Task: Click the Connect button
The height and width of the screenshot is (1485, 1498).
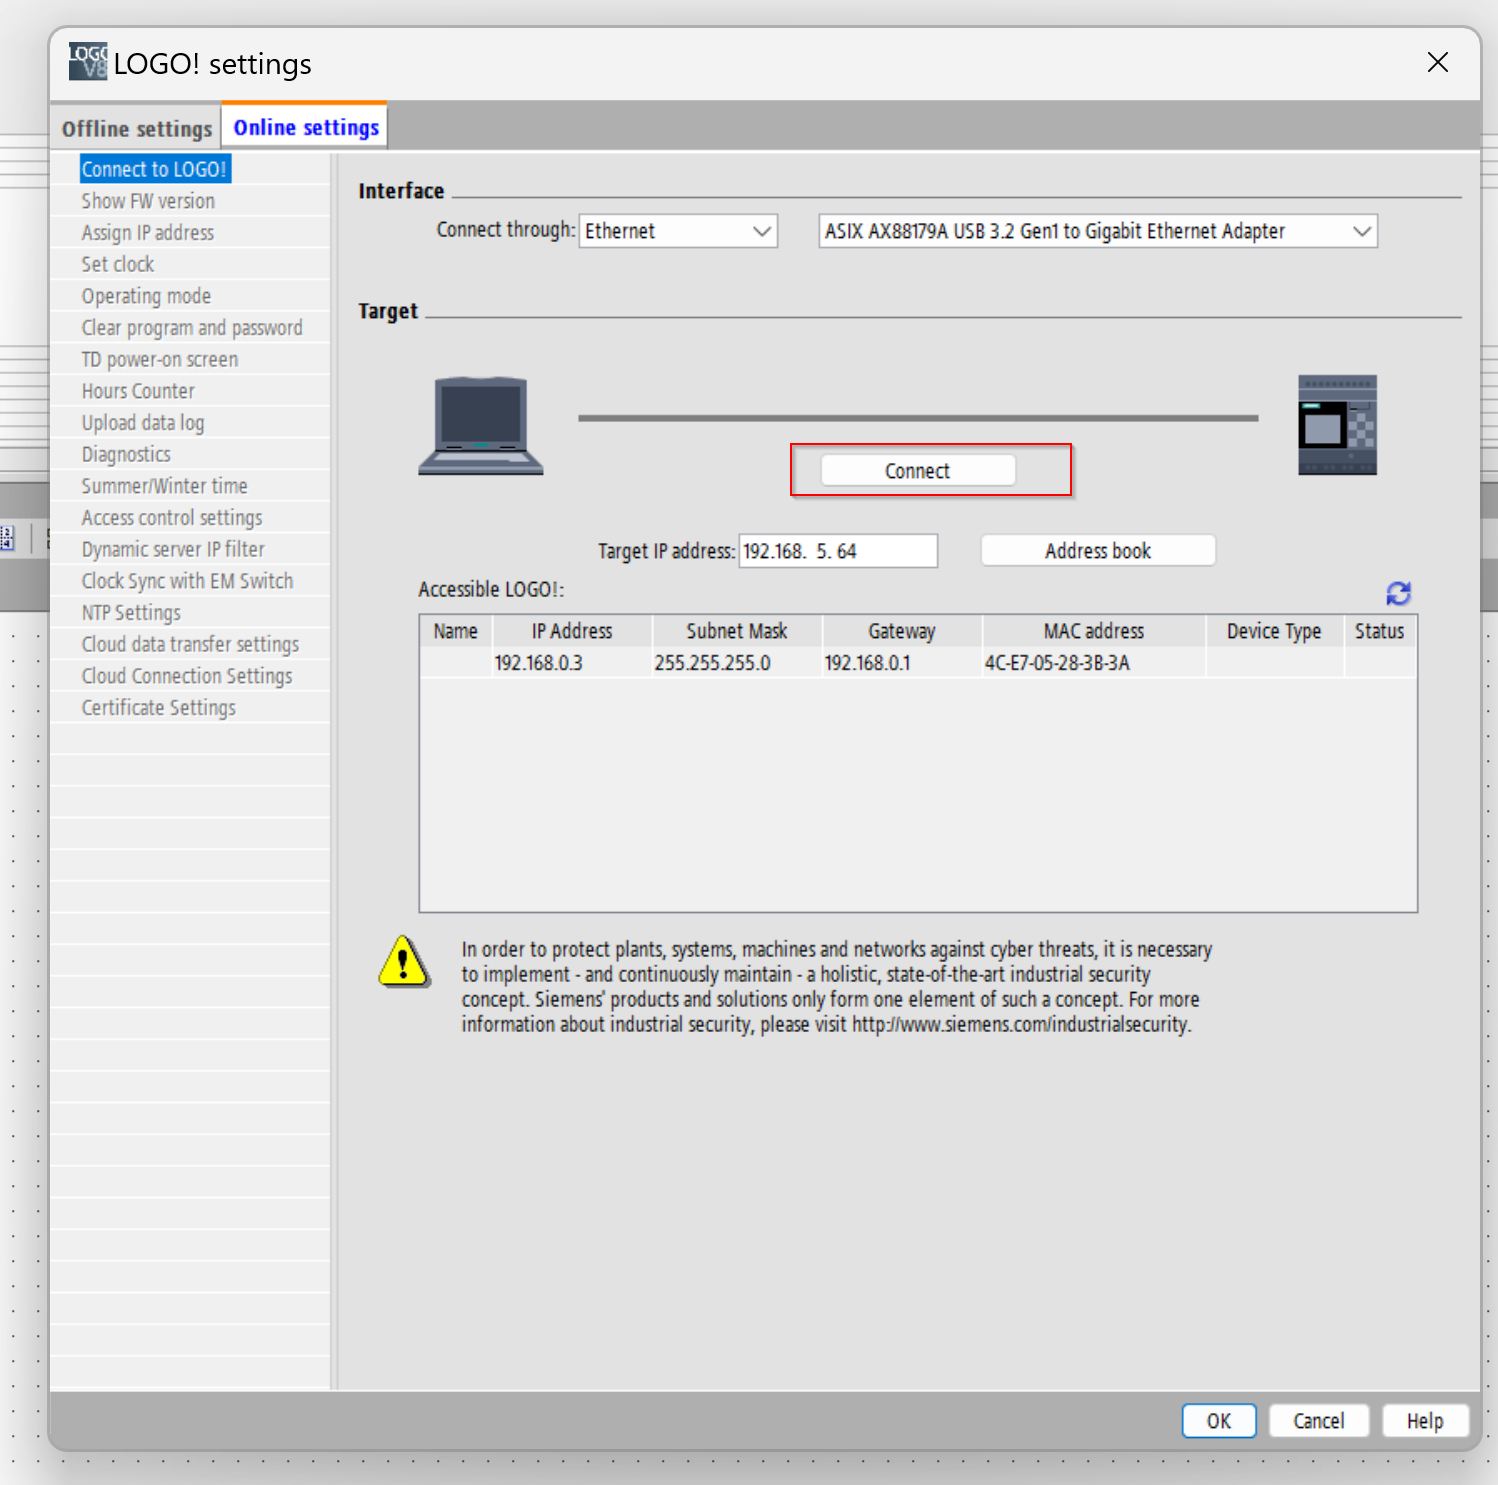Action: click(918, 470)
